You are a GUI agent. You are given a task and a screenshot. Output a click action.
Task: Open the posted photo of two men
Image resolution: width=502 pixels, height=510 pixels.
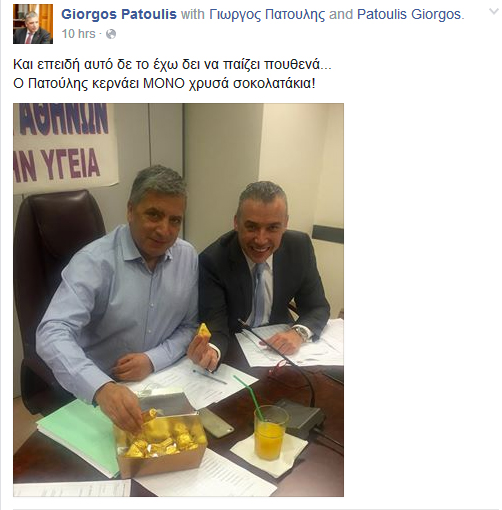coord(178,300)
